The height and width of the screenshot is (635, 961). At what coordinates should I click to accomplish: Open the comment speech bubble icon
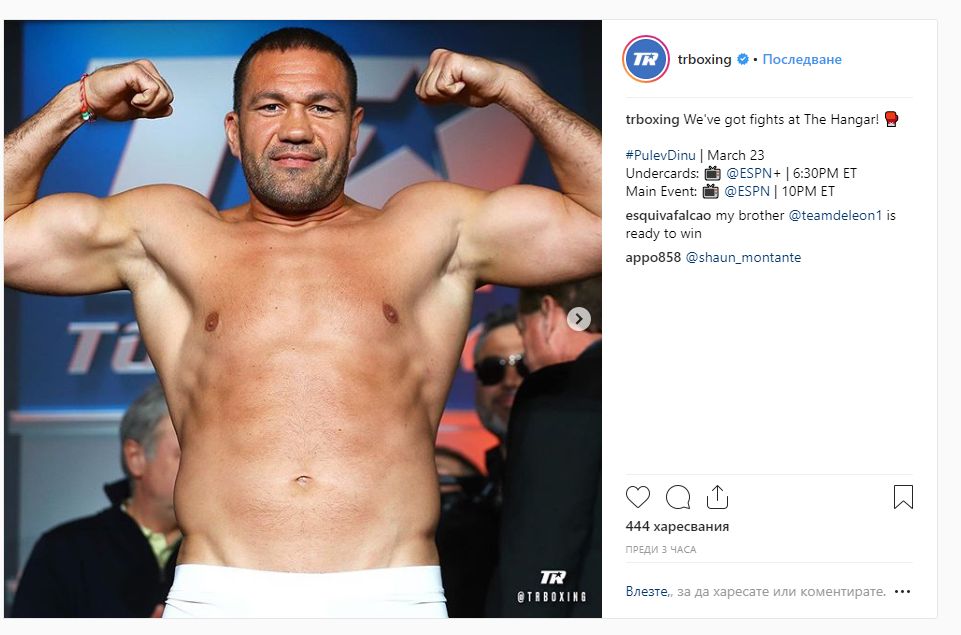pos(678,497)
